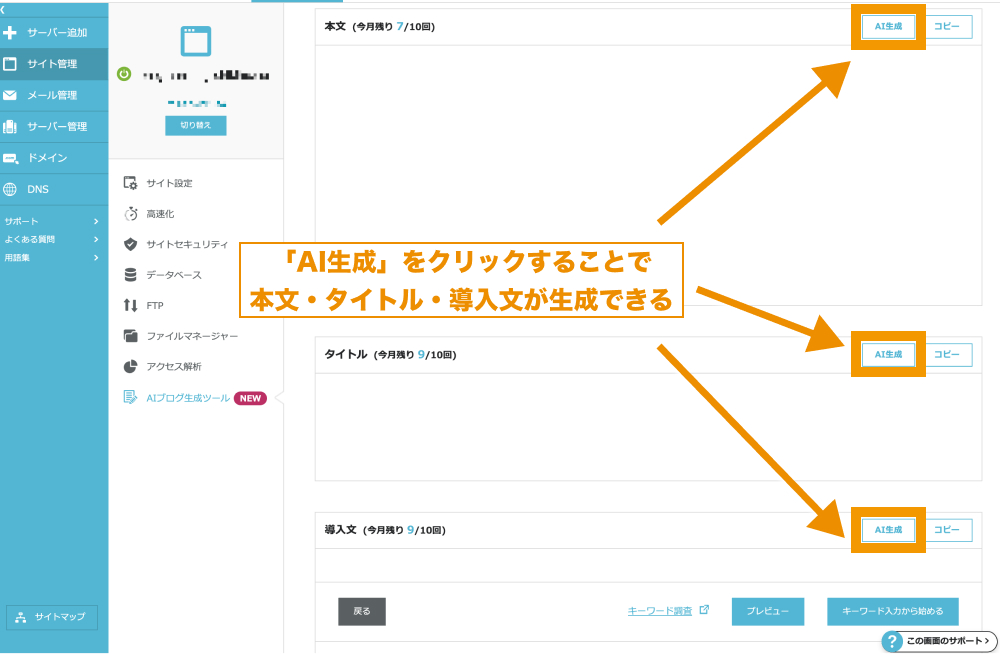Click the plus icon for サーバー追加
Screen dimensions: 1000x654
[10, 33]
